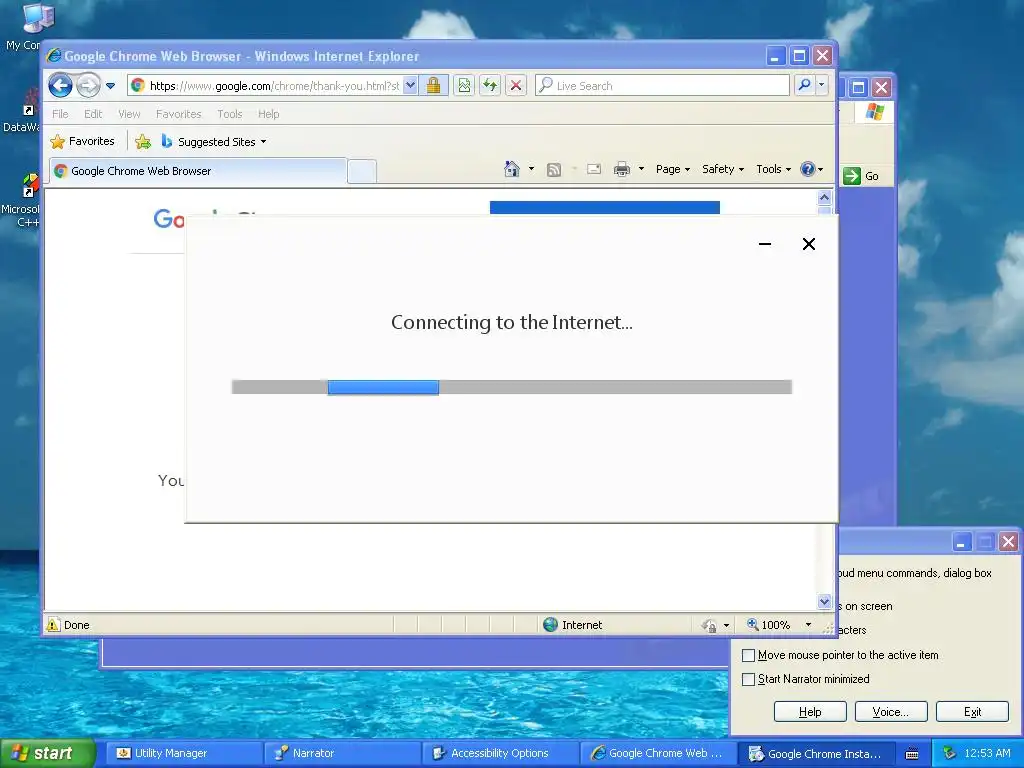Screen dimensions: 1024x768
Task: Click the New Tab blank tab button
Action: 362,171
